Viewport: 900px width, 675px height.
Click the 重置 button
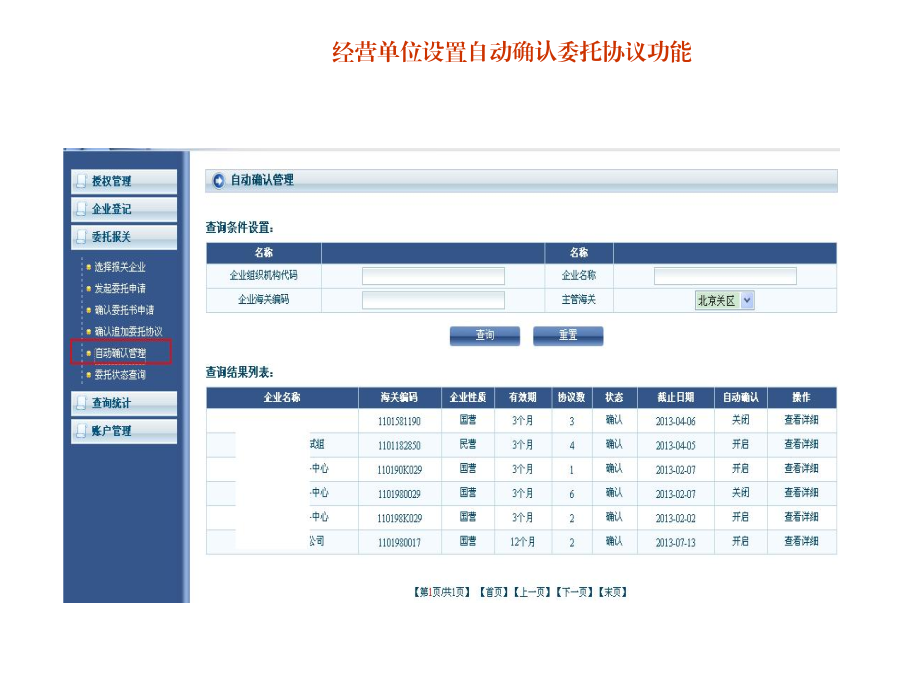point(568,336)
